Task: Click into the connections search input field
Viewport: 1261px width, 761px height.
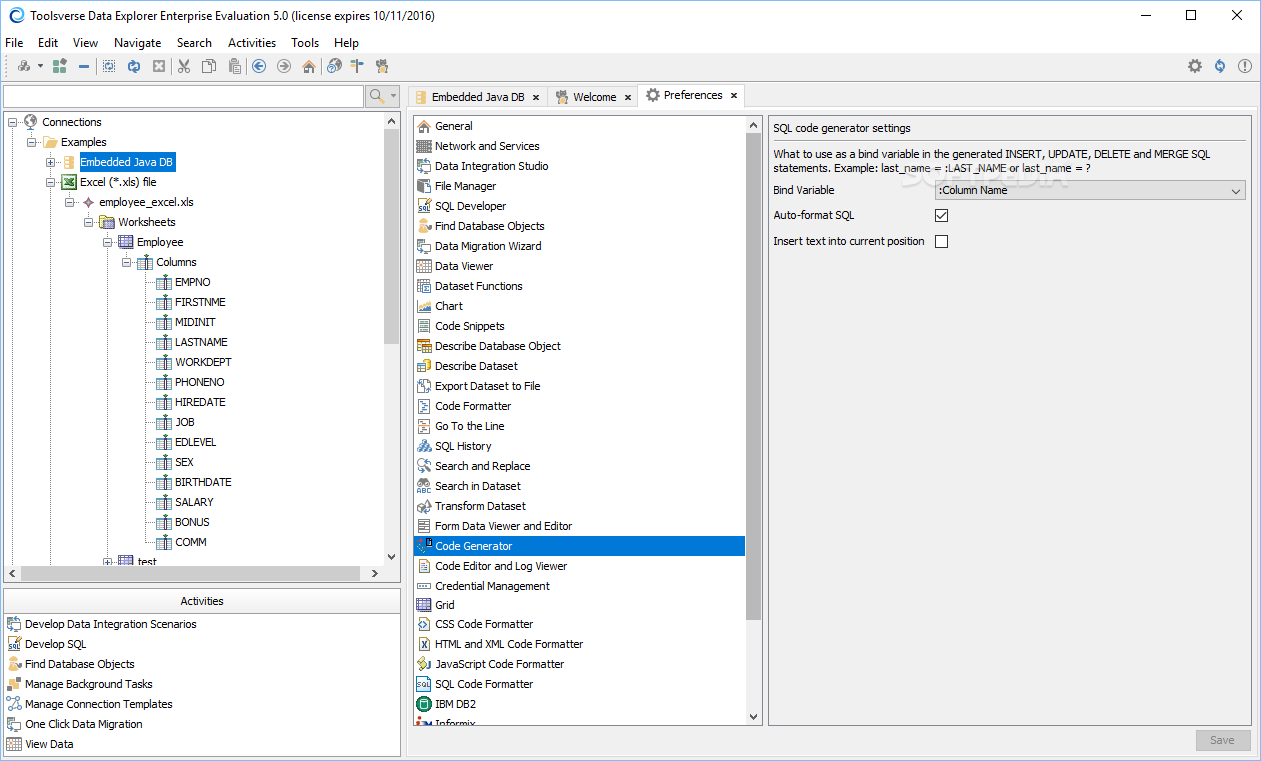Action: coord(184,96)
